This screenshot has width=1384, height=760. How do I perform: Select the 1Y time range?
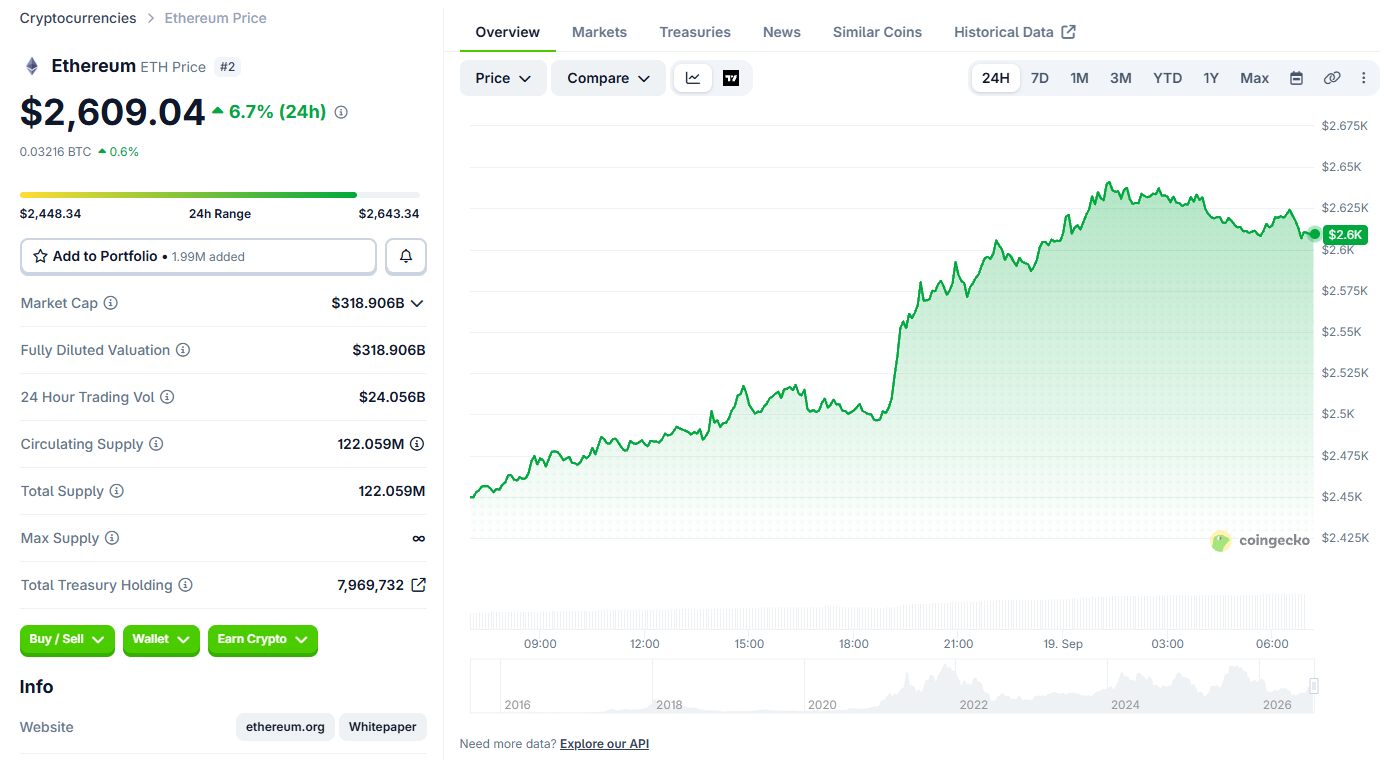1211,78
